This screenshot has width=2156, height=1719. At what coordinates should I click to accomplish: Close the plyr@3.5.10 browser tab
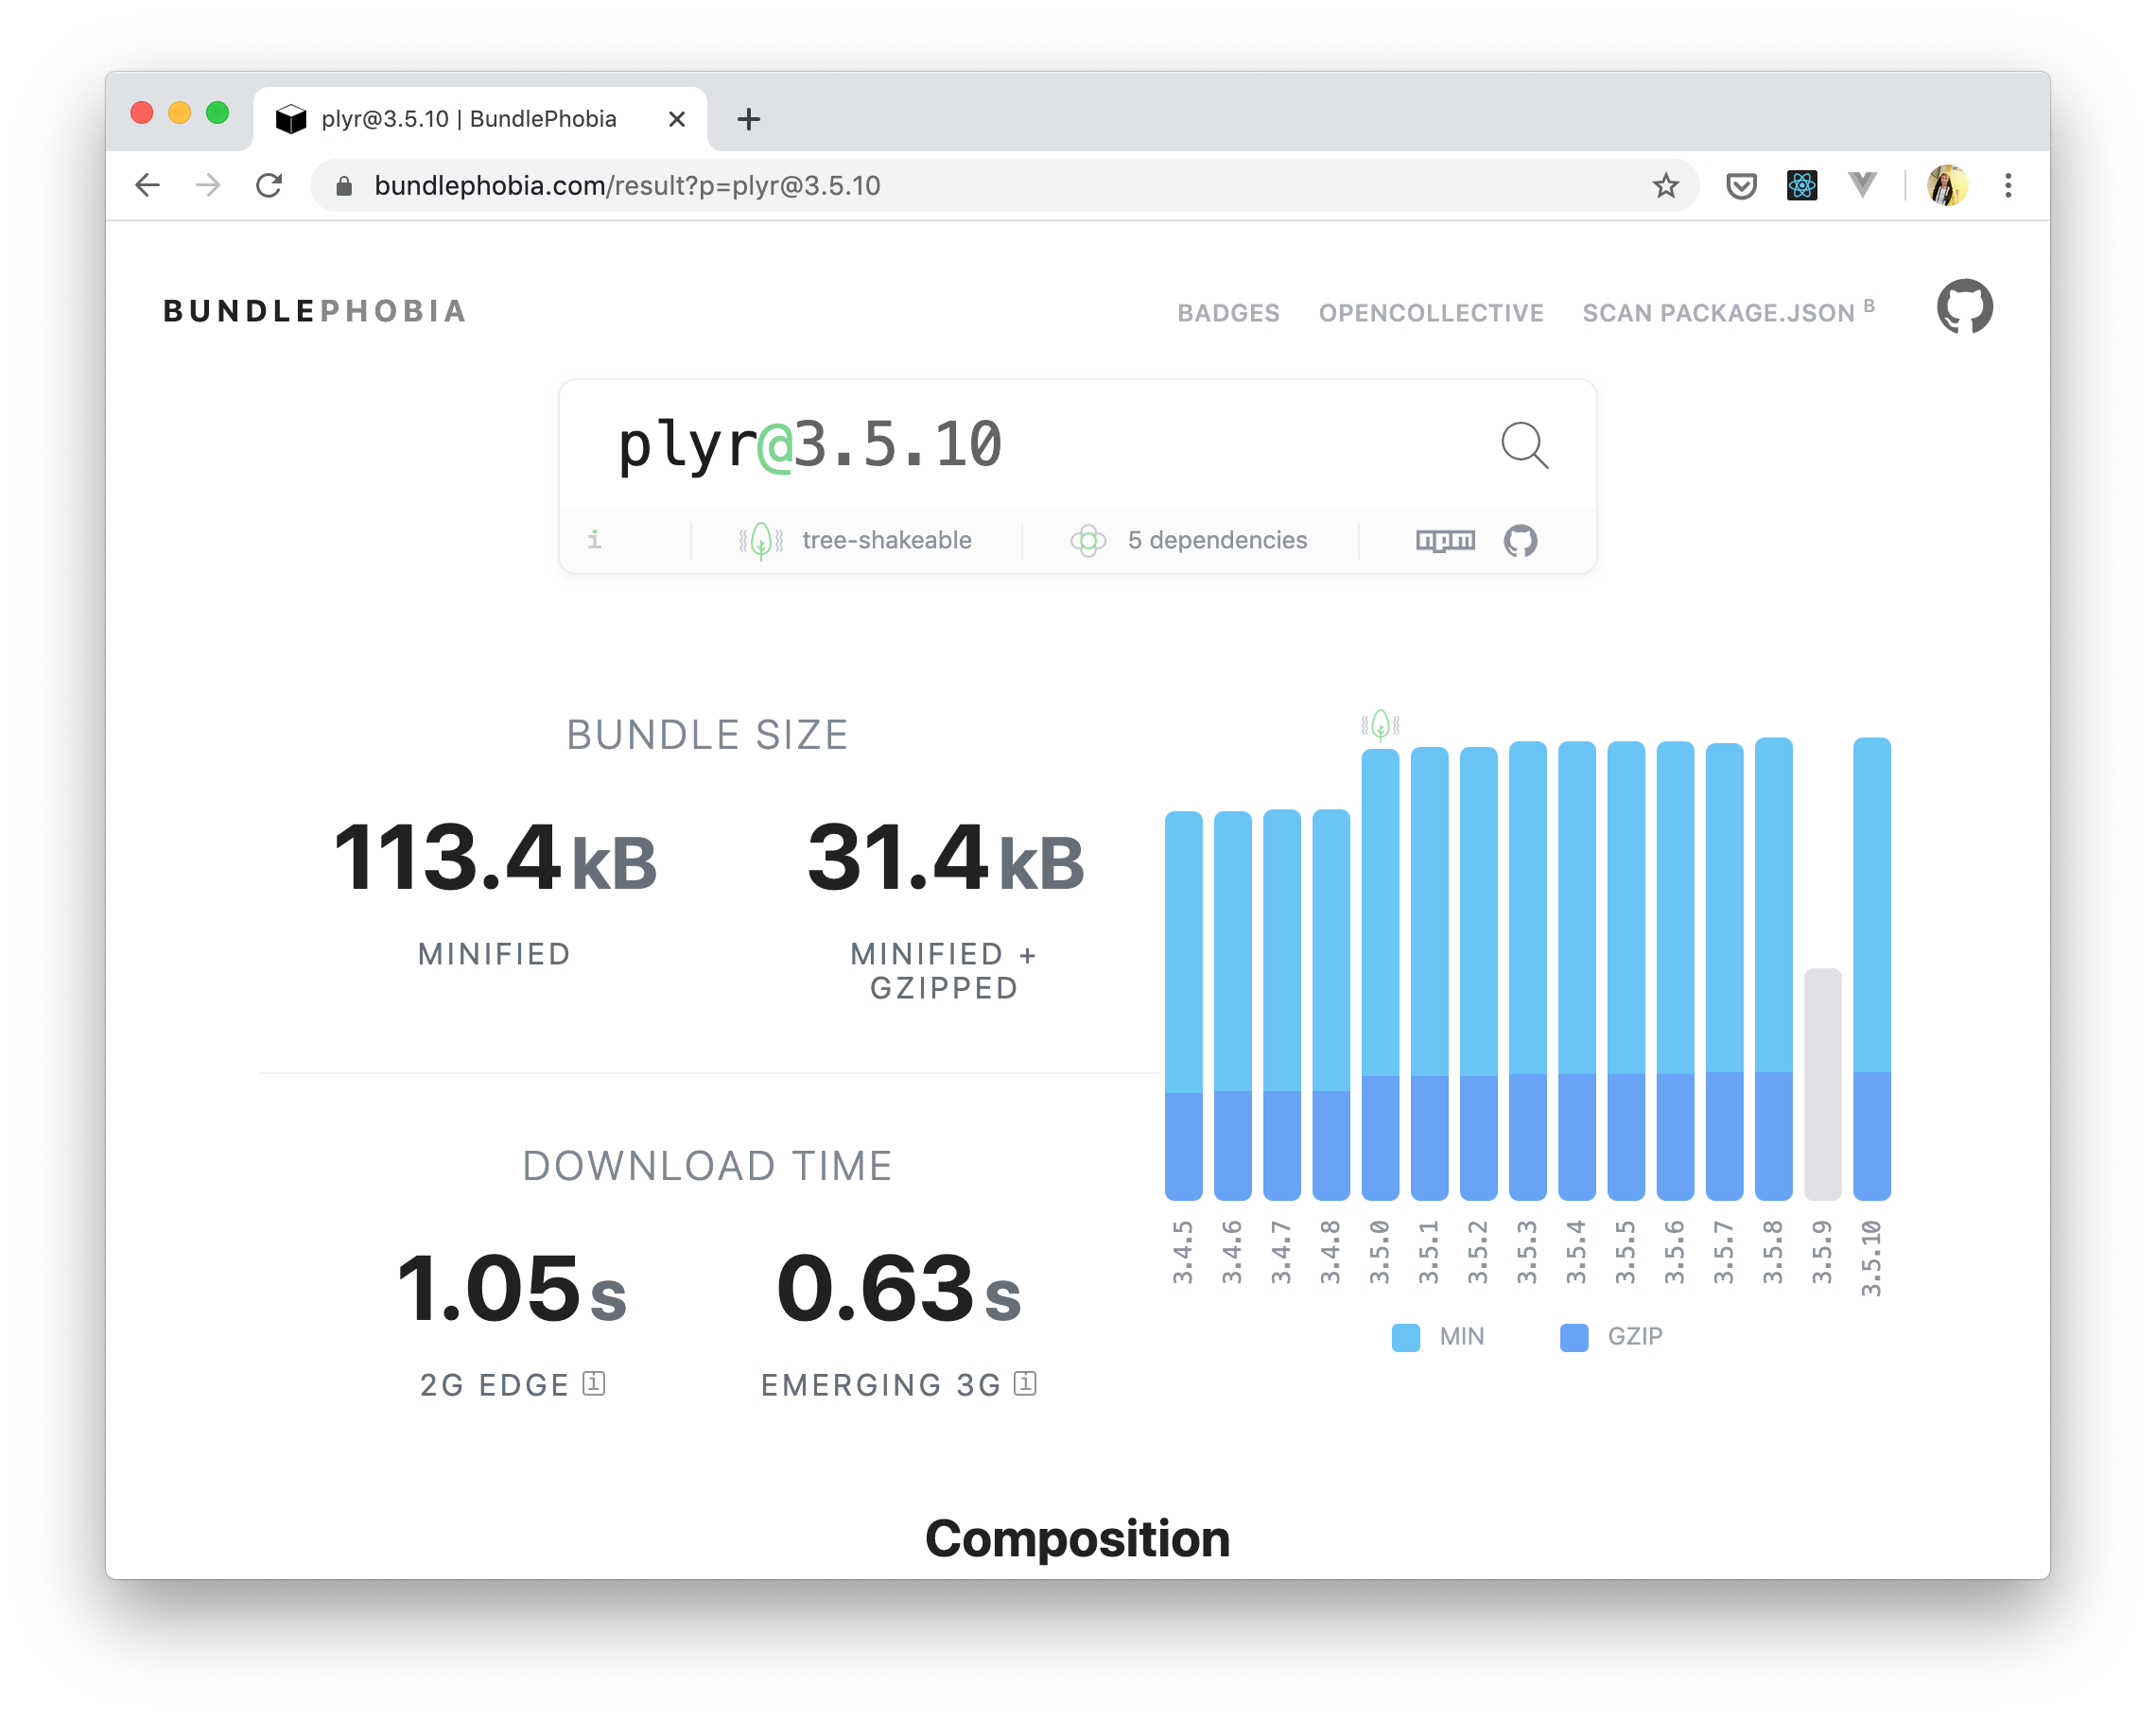click(677, 119)
